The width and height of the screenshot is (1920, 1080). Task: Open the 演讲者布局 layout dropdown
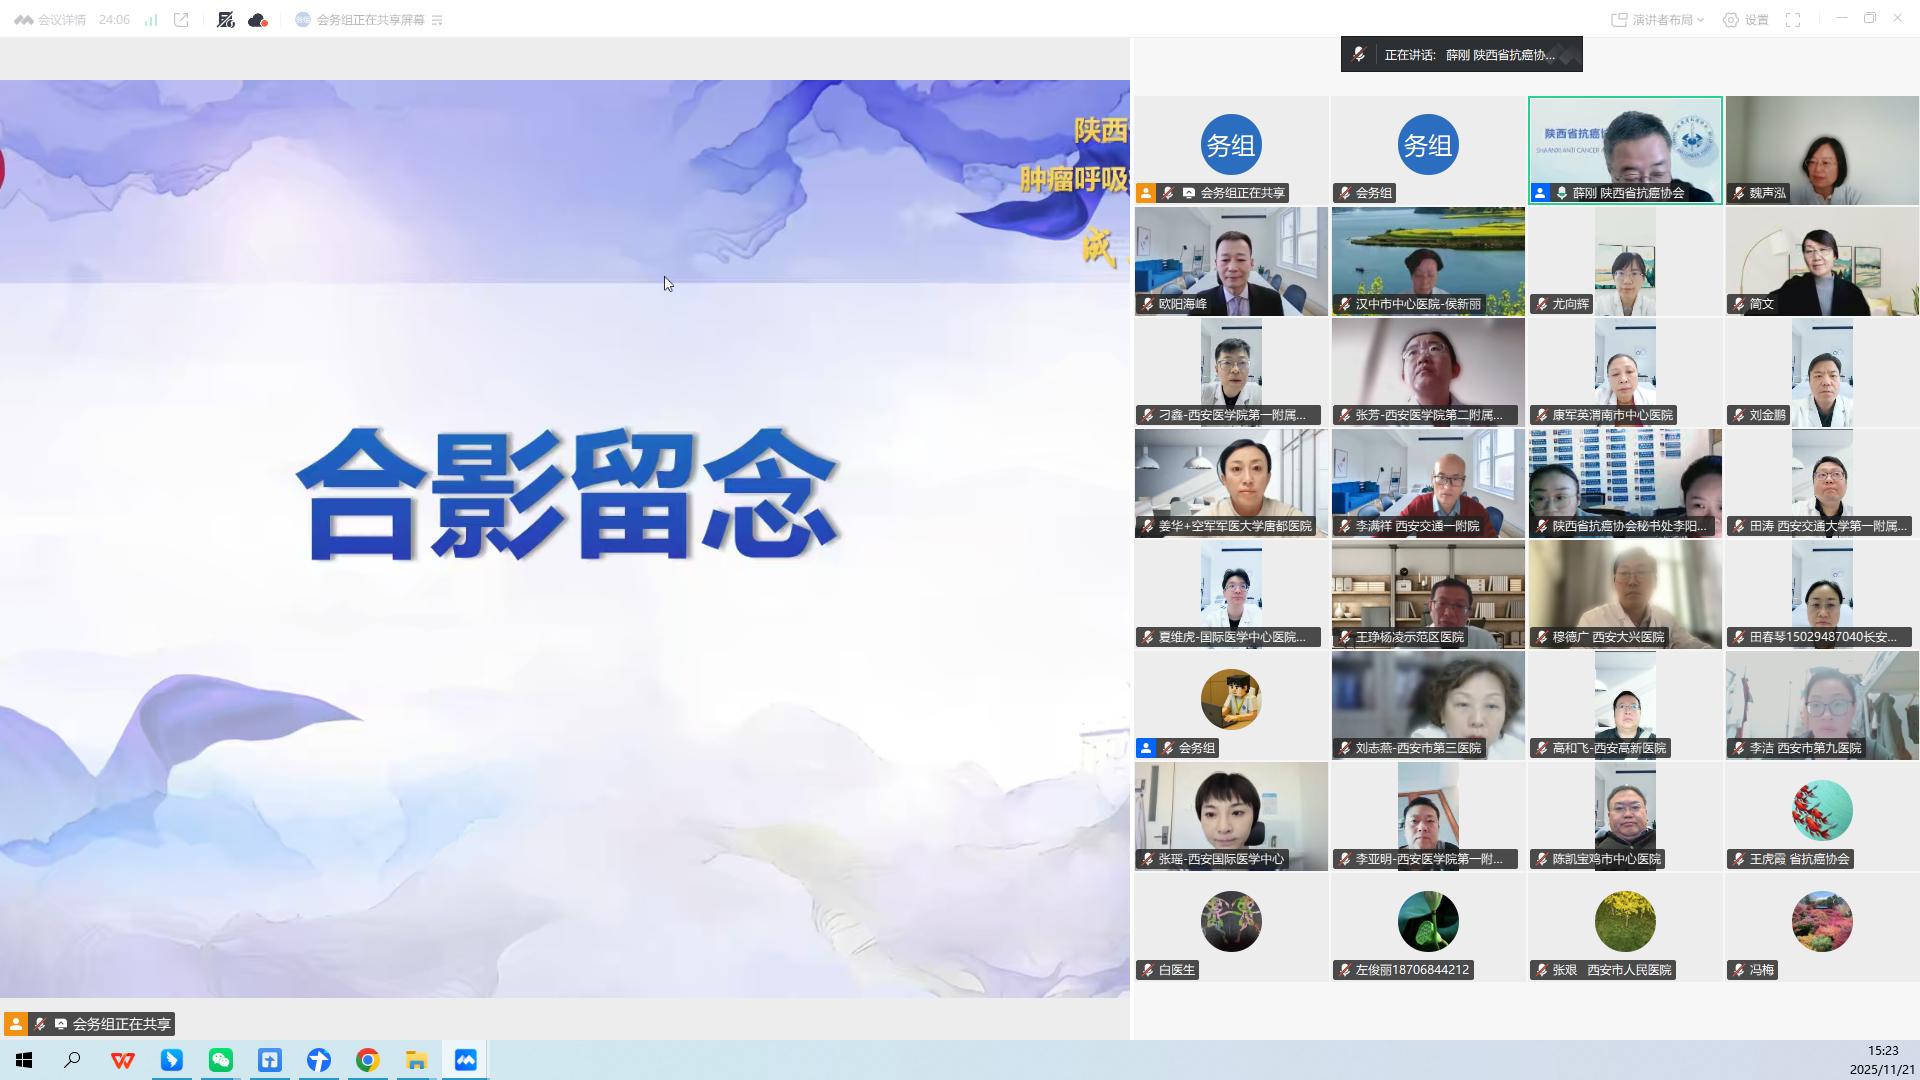pos(1657,20)
